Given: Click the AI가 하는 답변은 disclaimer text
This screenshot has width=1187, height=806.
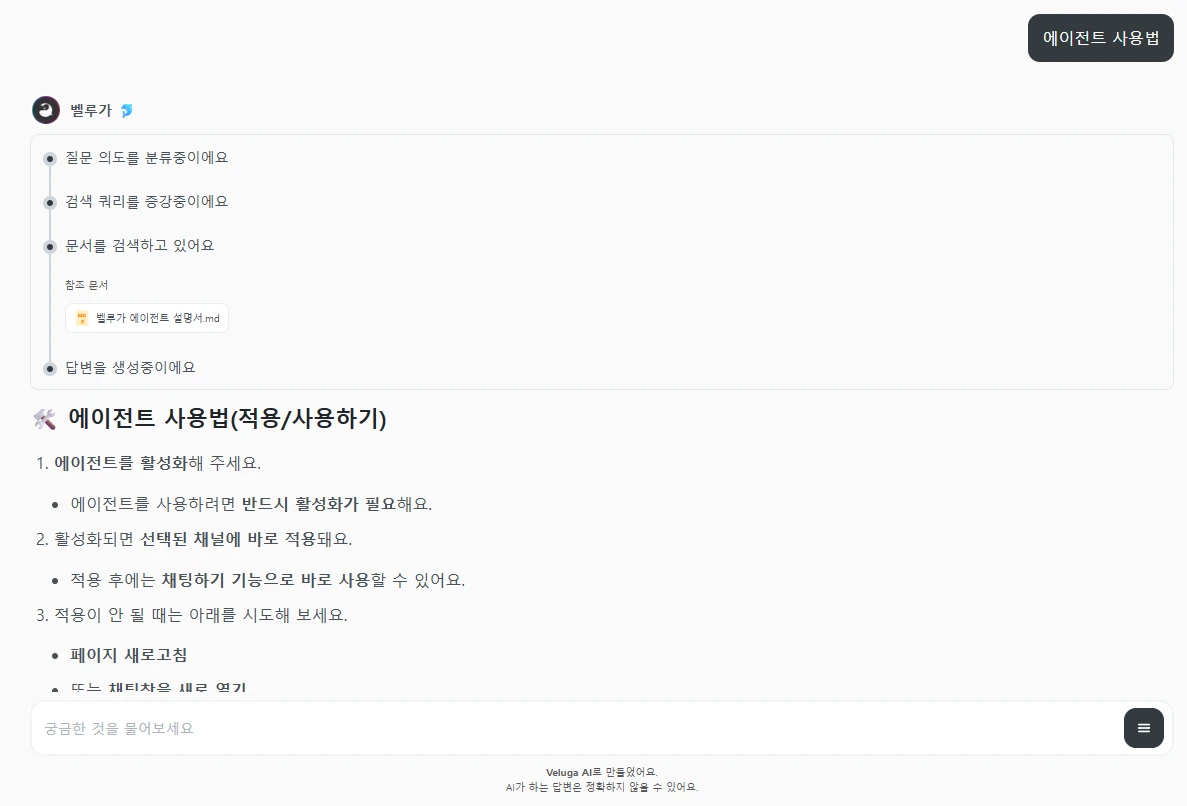Looking at the screenshot, I should click(601, 787).
